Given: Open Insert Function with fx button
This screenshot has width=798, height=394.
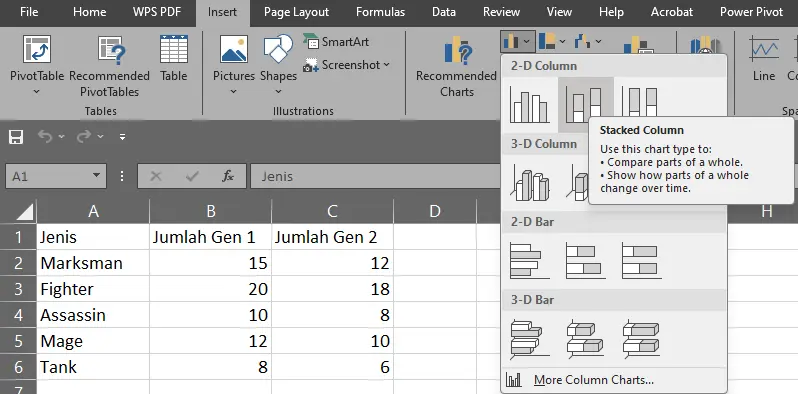Looking at the screenshot, I should (227, 176).
